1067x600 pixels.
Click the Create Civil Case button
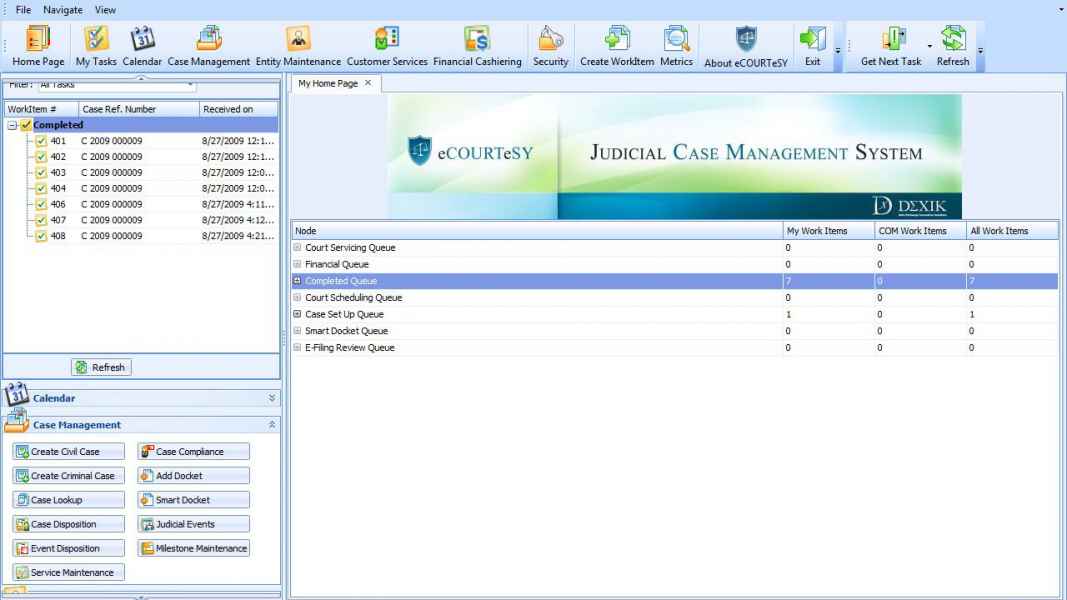click(69, 452)
